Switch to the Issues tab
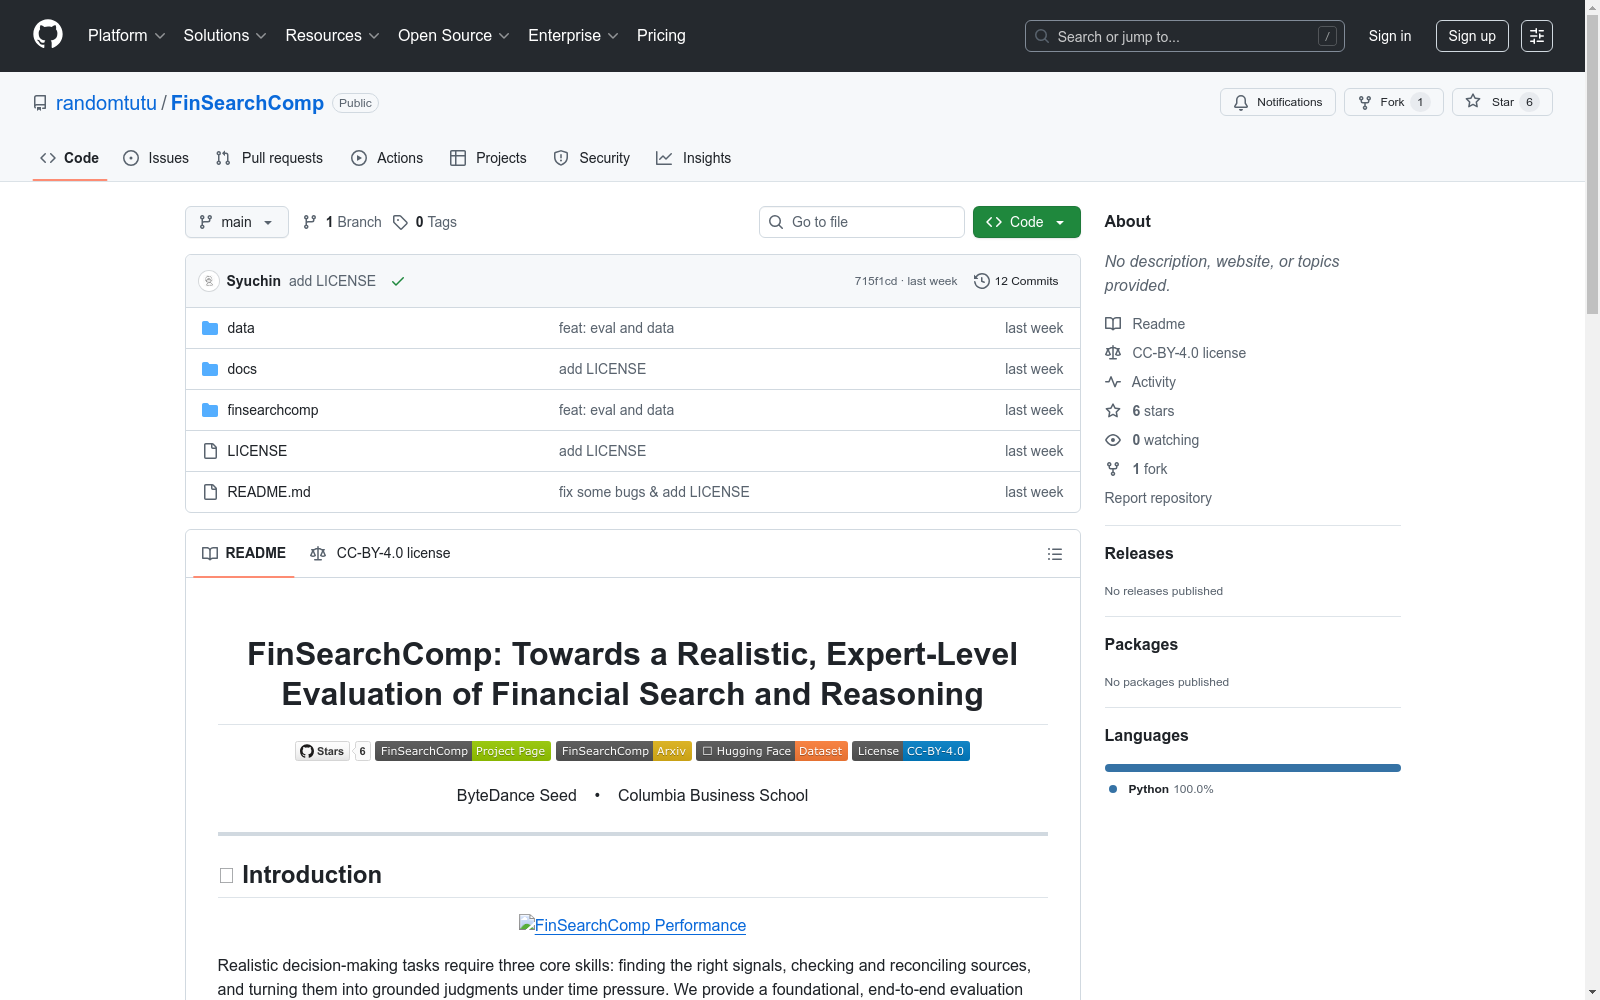1600x1000 pixels. point(156,158)
